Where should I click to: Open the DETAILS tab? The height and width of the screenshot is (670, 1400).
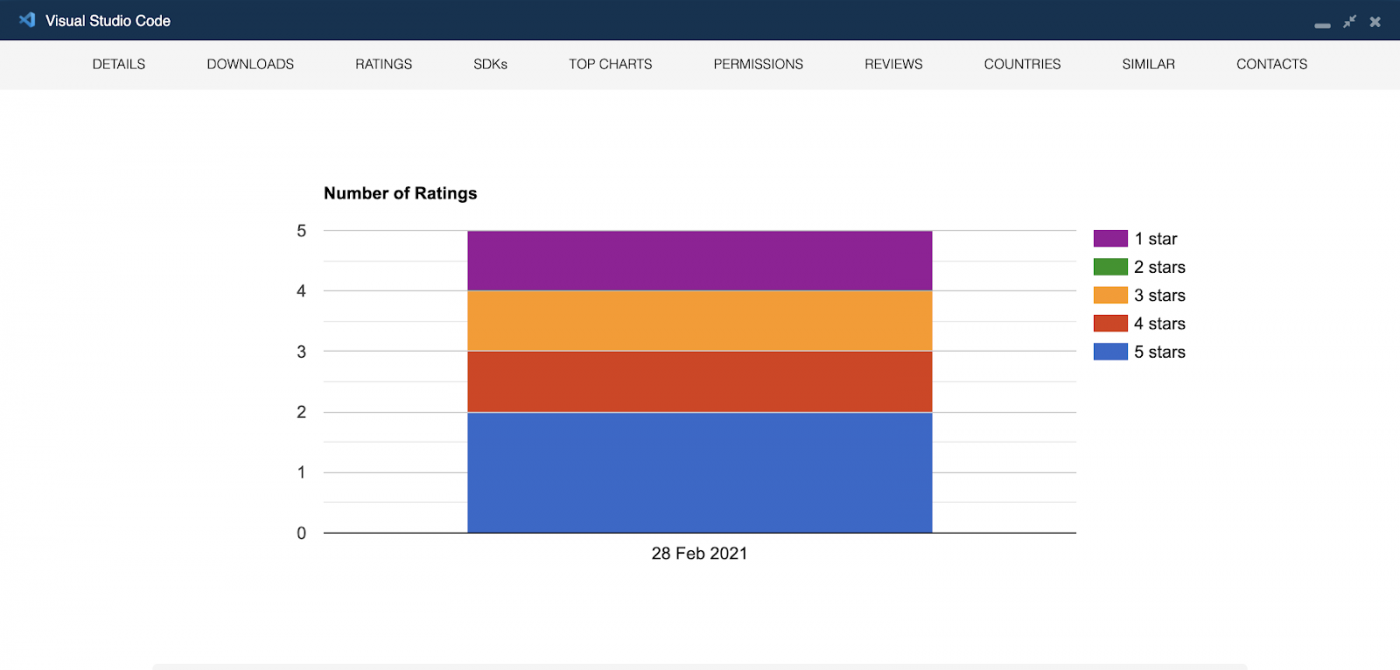click(x=119, y=64)
